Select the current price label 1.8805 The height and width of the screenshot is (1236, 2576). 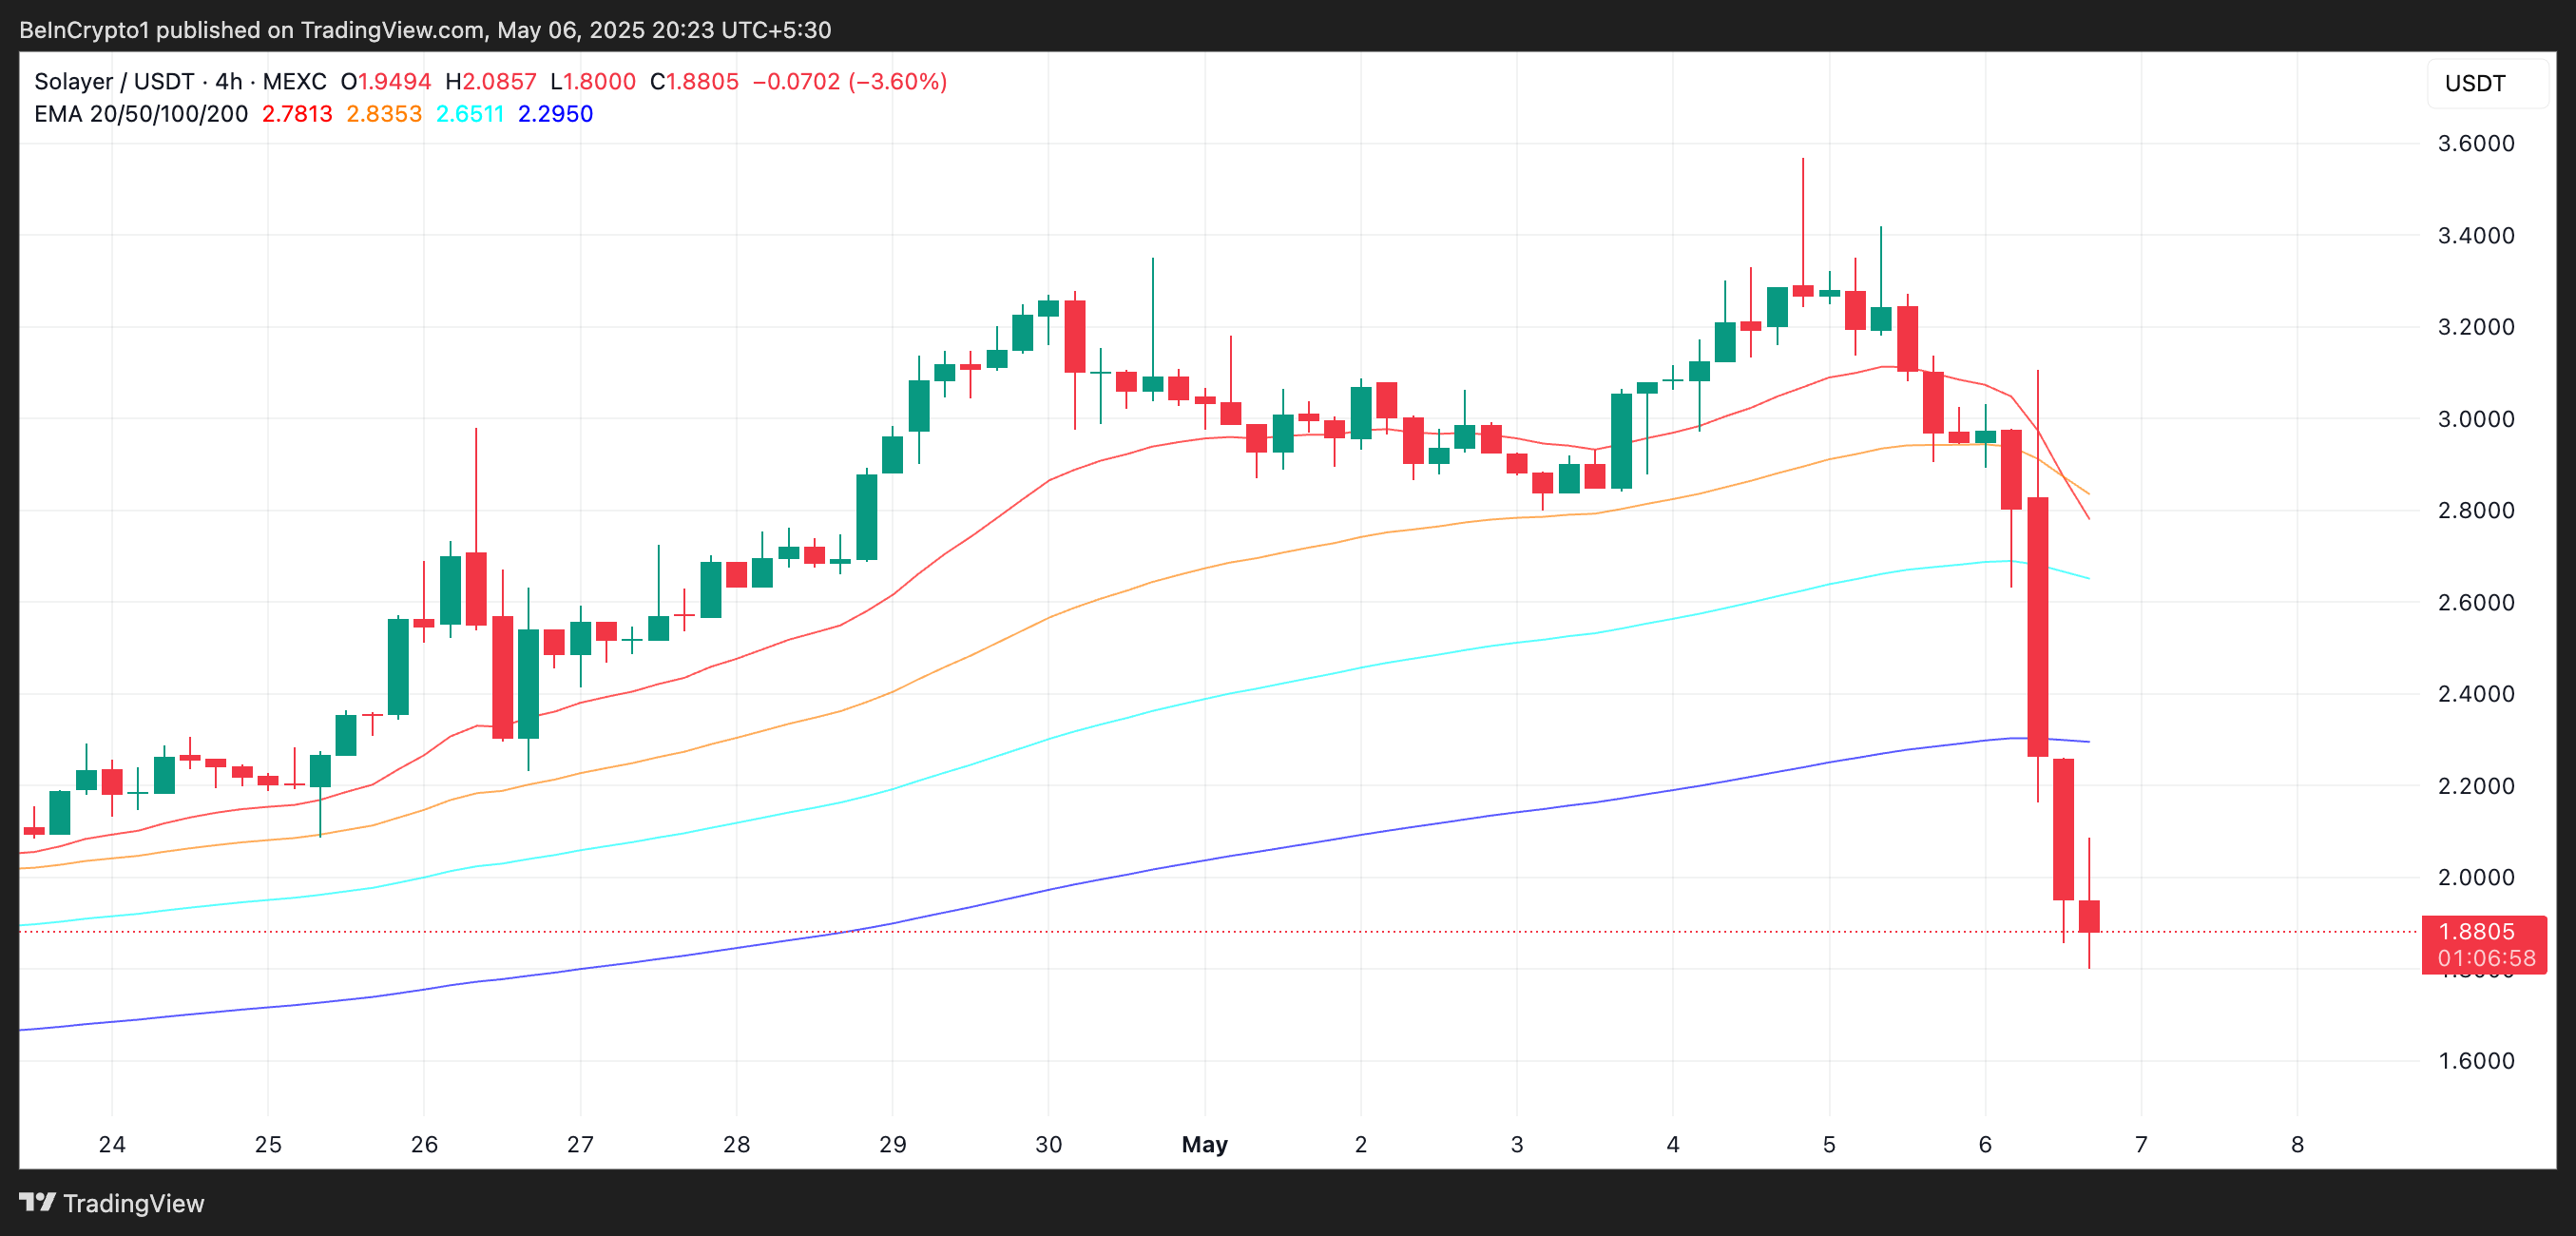[2477, 931]
